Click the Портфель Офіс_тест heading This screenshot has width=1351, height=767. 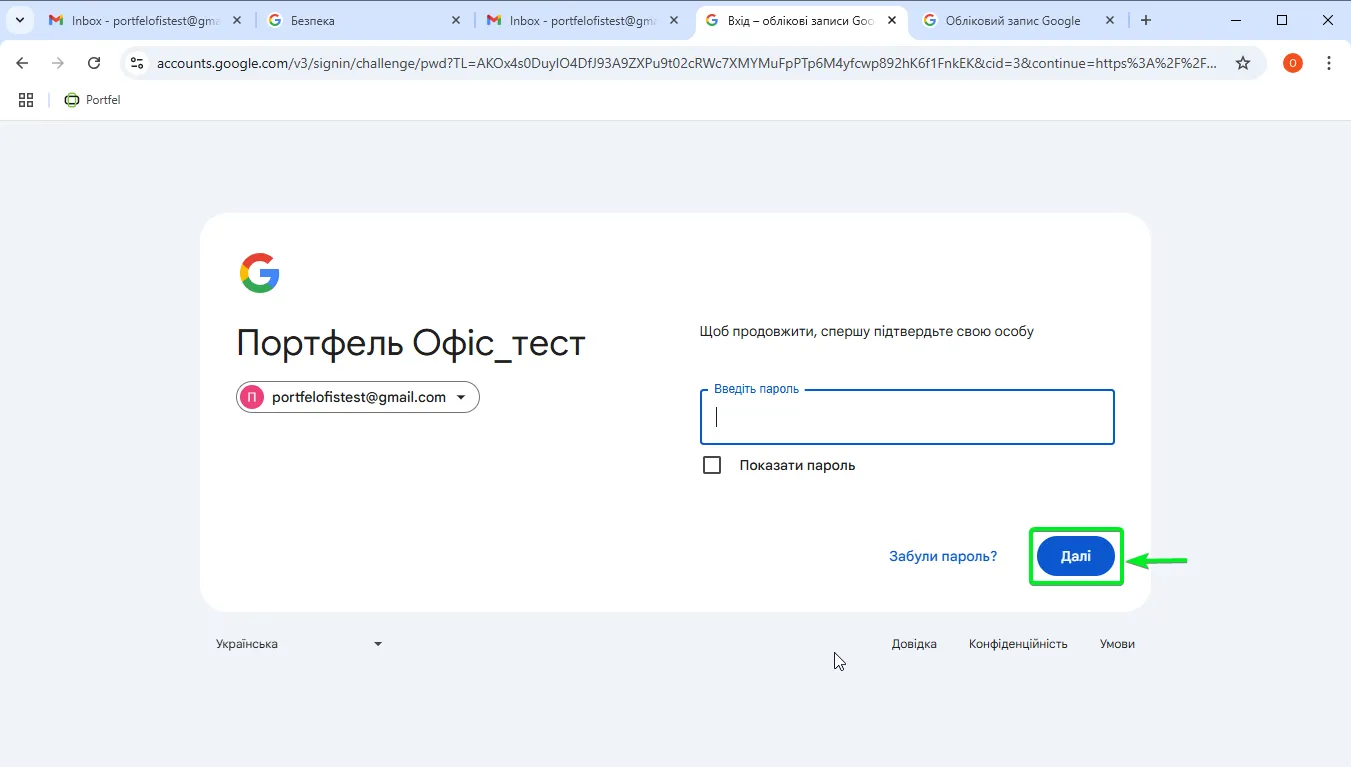tap(411, 344)
